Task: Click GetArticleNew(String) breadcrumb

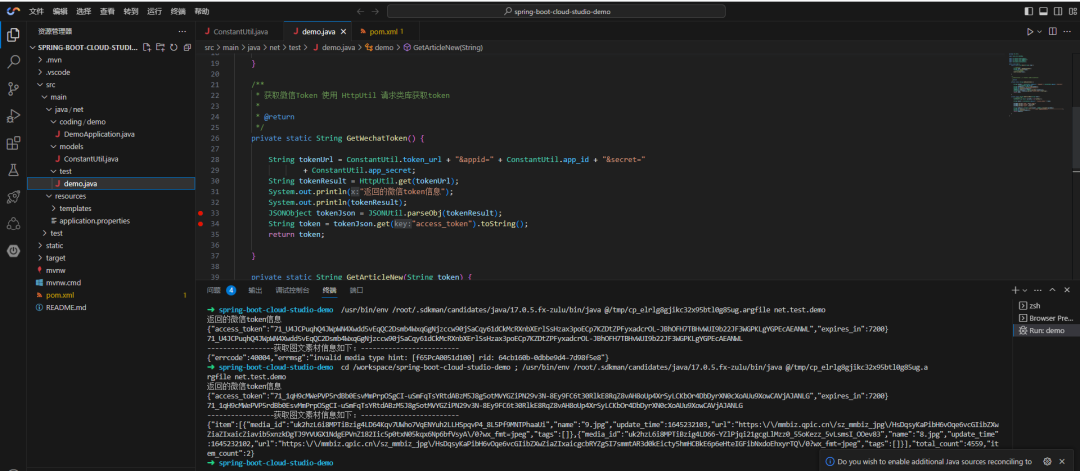Action: (448, 48)
